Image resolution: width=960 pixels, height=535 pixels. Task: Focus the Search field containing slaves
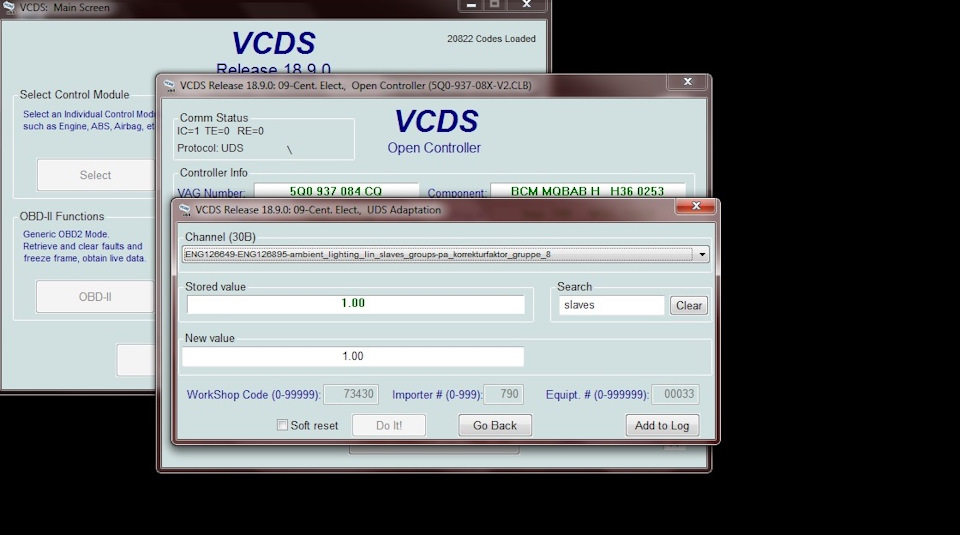coord(611,305)
